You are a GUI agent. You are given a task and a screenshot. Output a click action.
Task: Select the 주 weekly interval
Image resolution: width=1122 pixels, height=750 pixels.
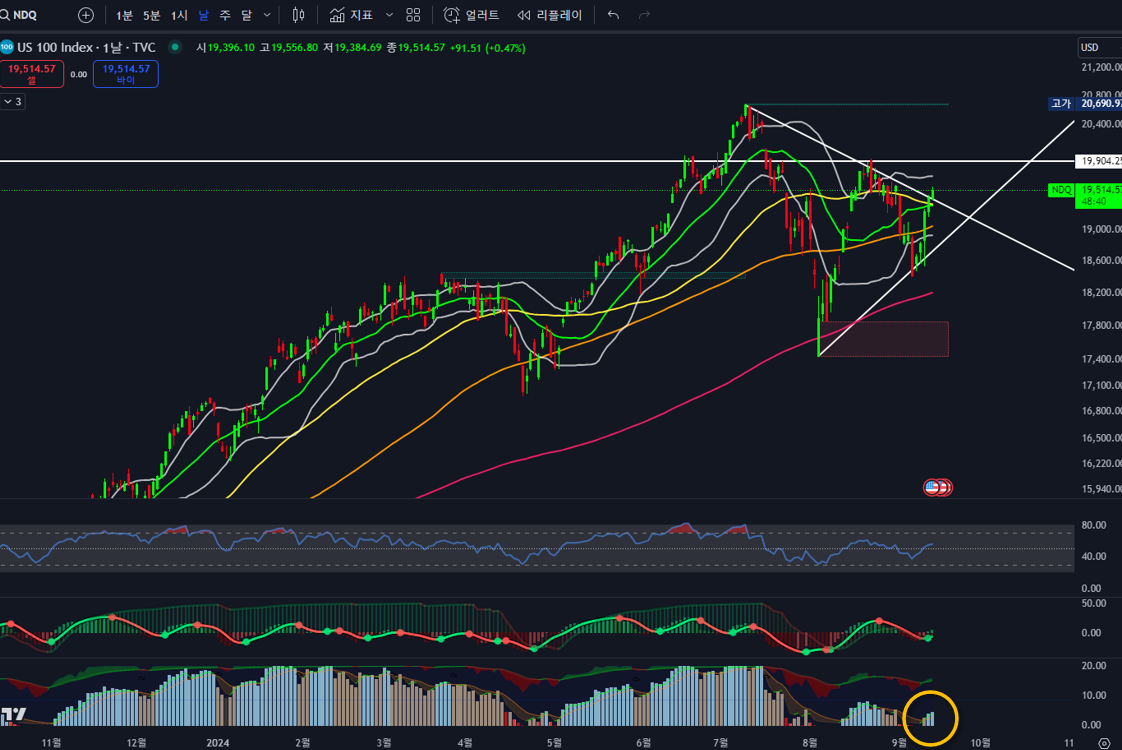225,15
